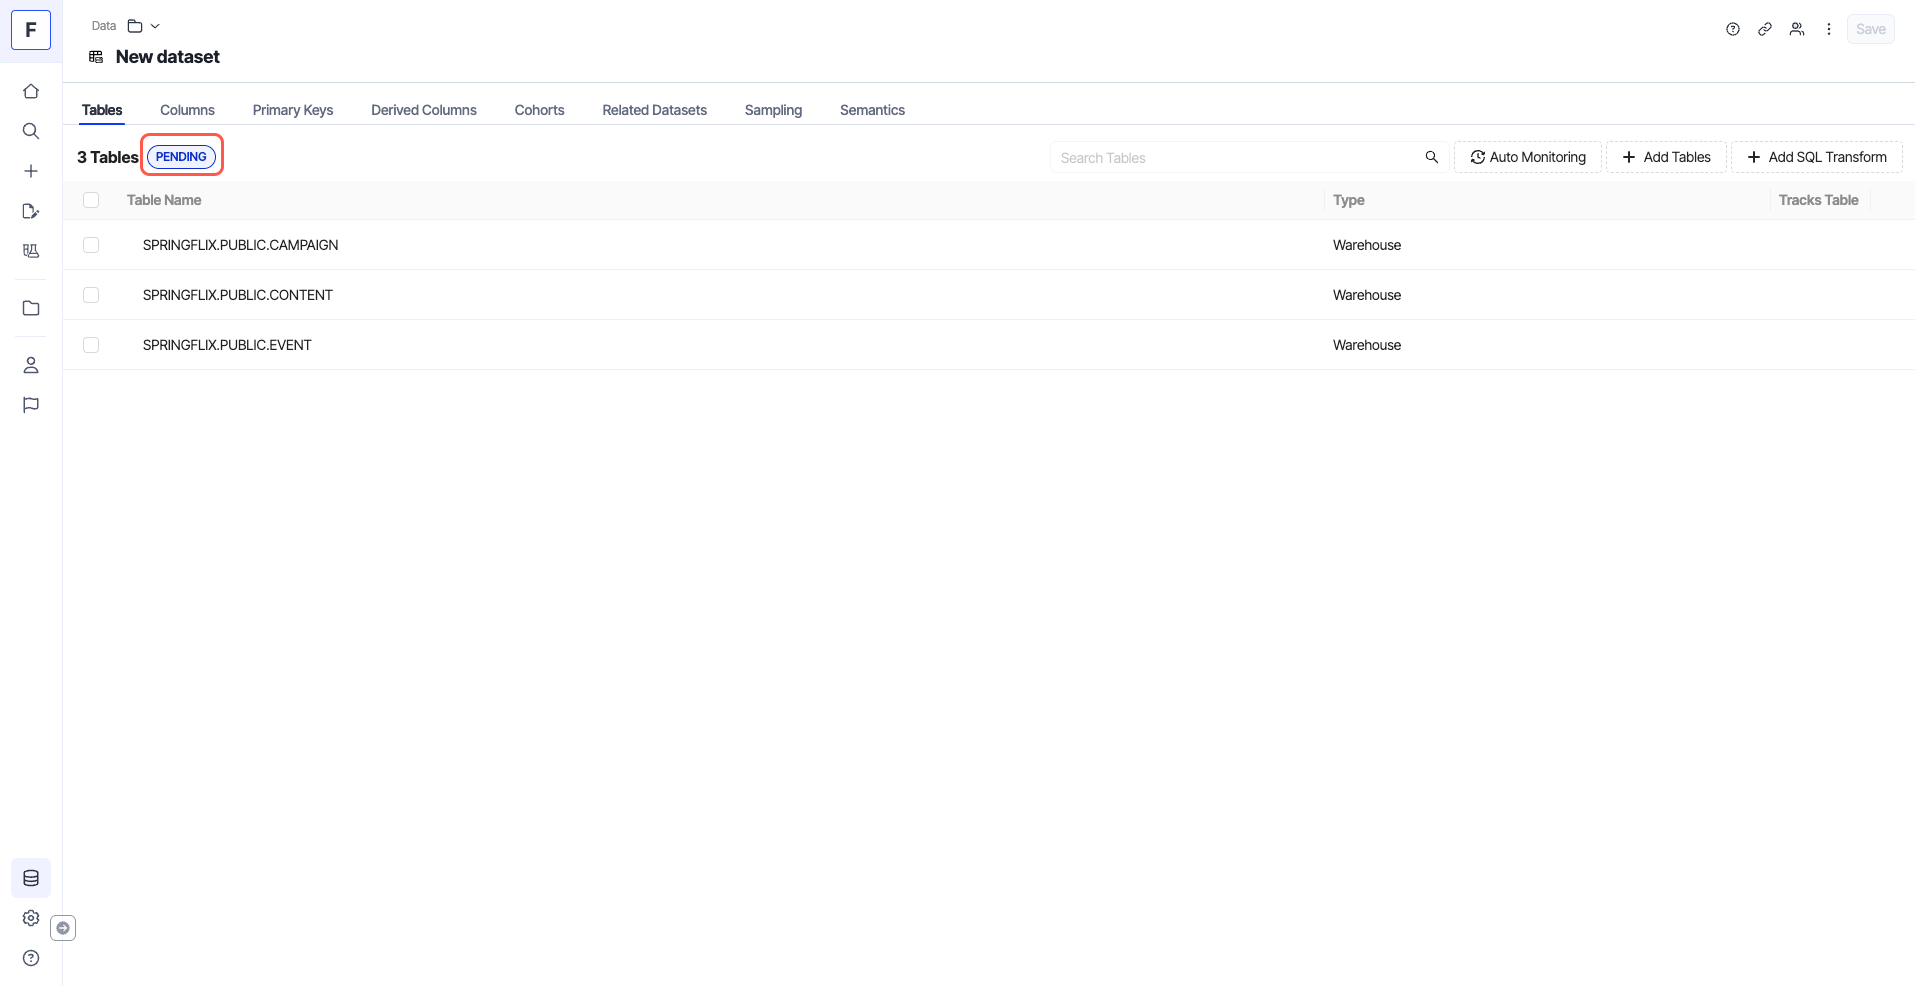
Task: Check the SPRINGFLIX.PUBLIC.CONTENT row checkbox
Action: (91, 295)
